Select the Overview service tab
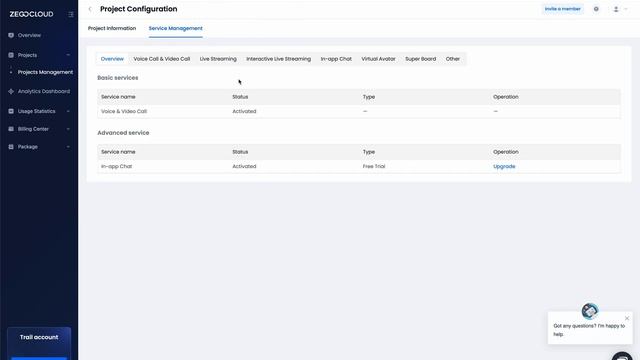 click(112, 59)
